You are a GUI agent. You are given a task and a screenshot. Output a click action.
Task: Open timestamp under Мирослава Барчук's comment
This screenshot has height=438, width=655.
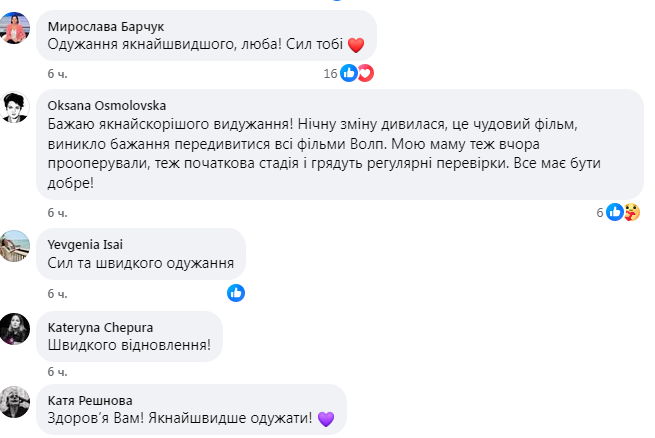(x=57, y=74)
